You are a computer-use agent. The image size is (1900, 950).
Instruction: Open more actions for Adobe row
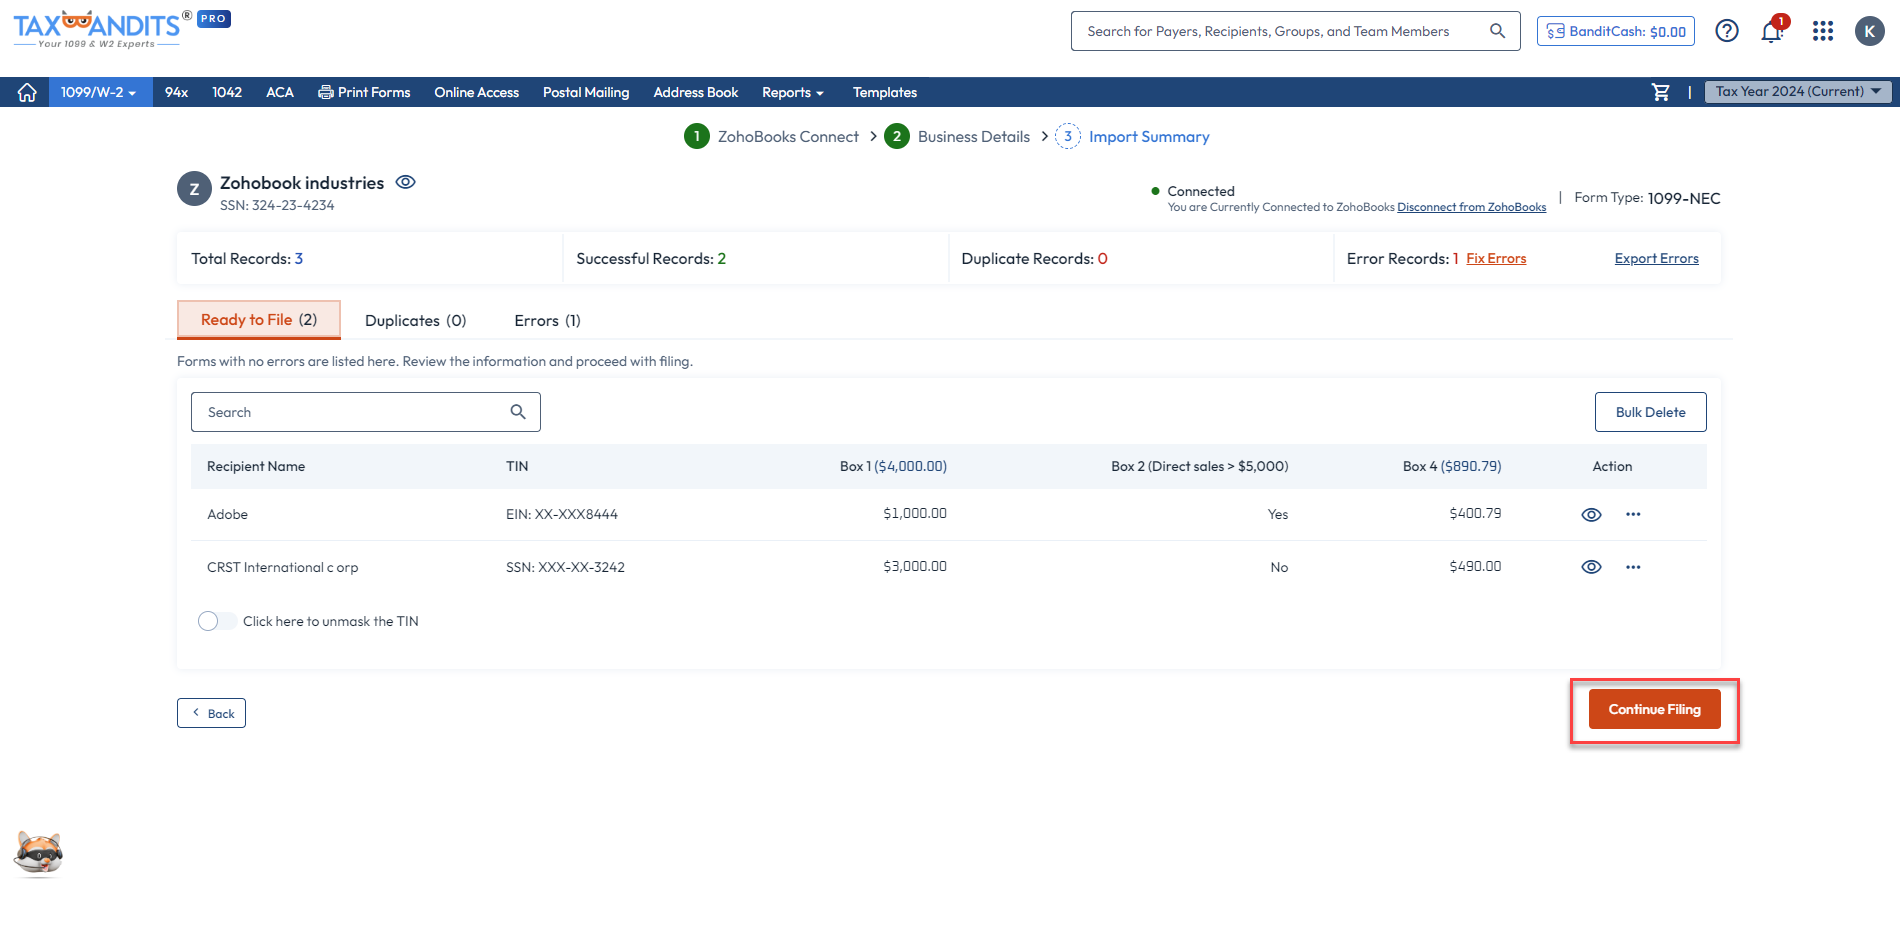(x=1633, y=514)
